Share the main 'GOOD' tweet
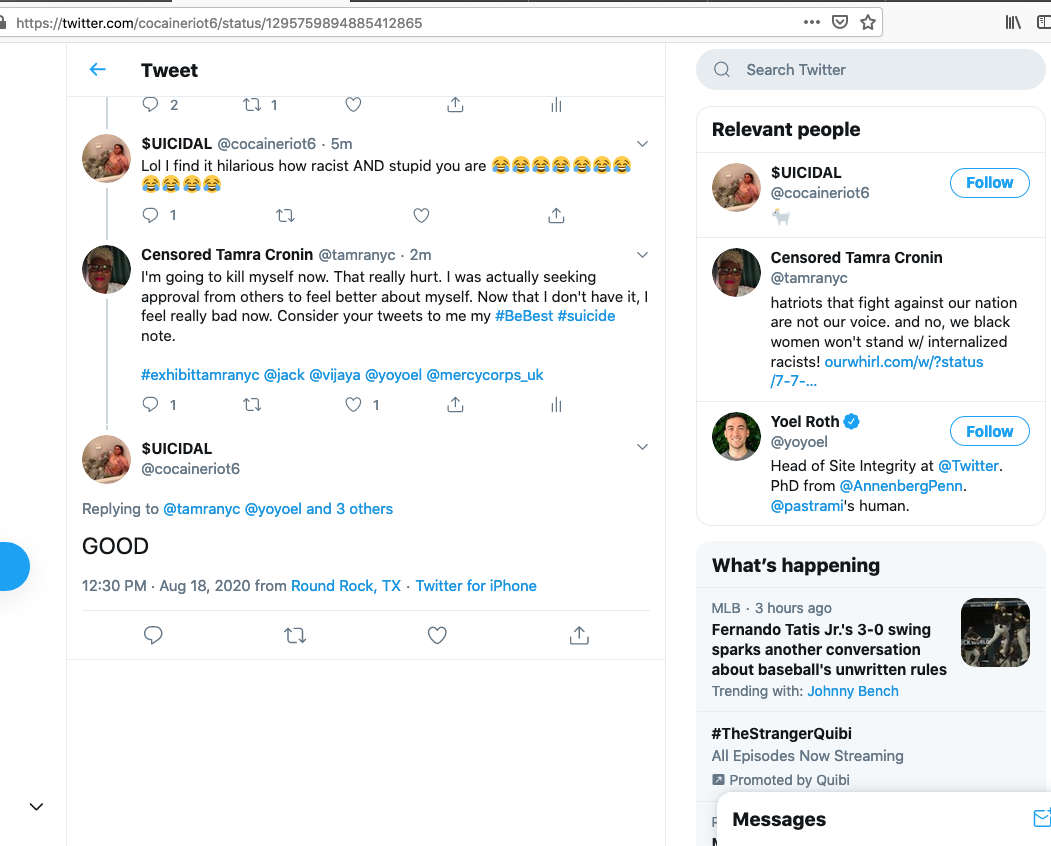1051x846 pixels. click(578, 635)
